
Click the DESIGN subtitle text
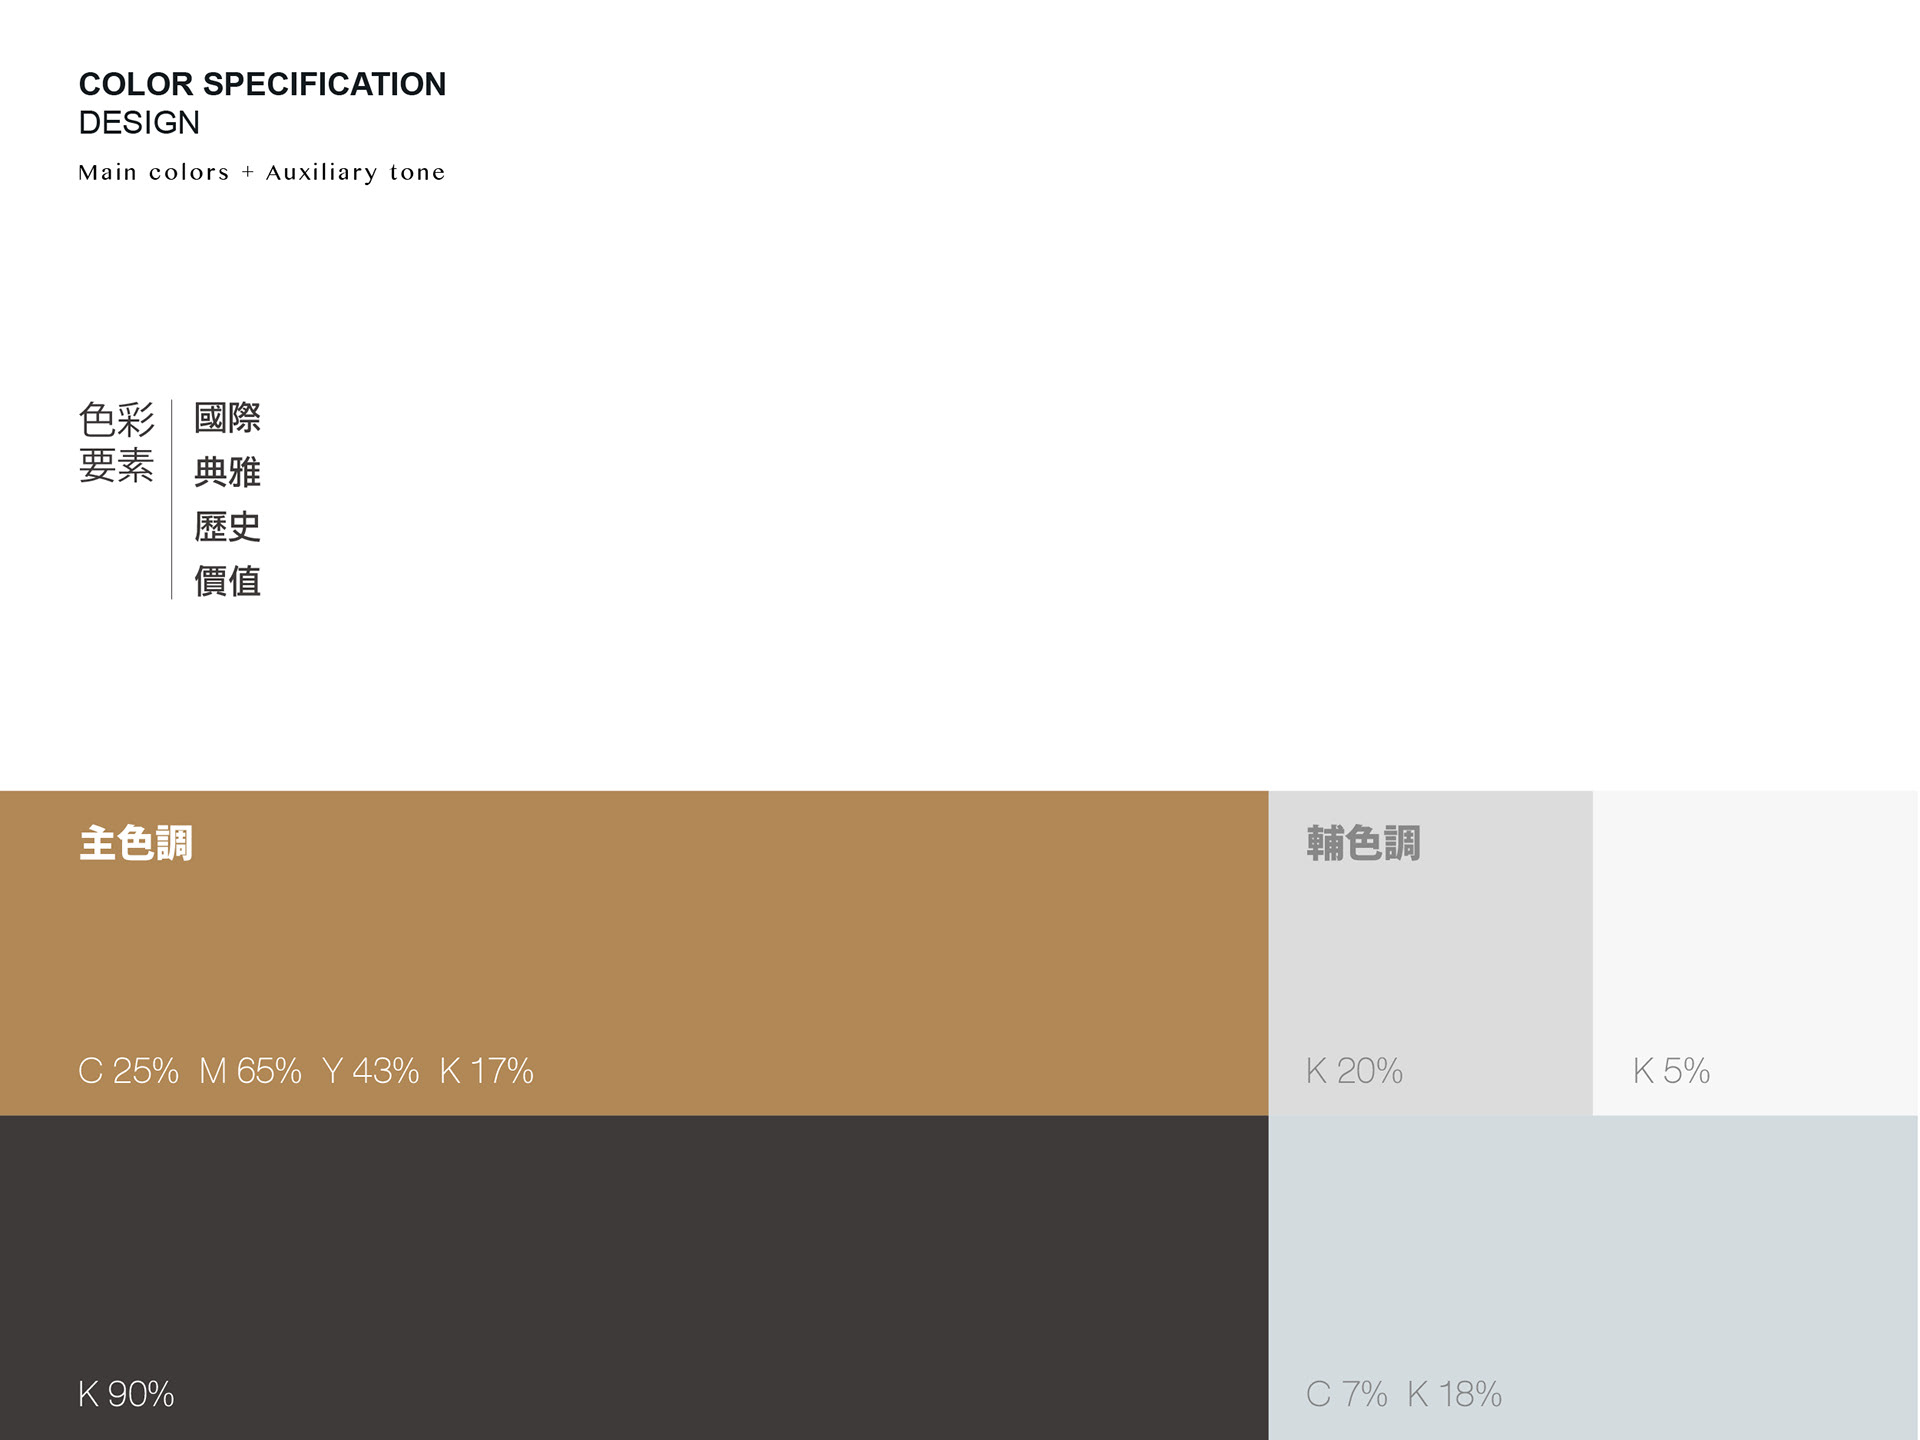click(x=139, y=123)
